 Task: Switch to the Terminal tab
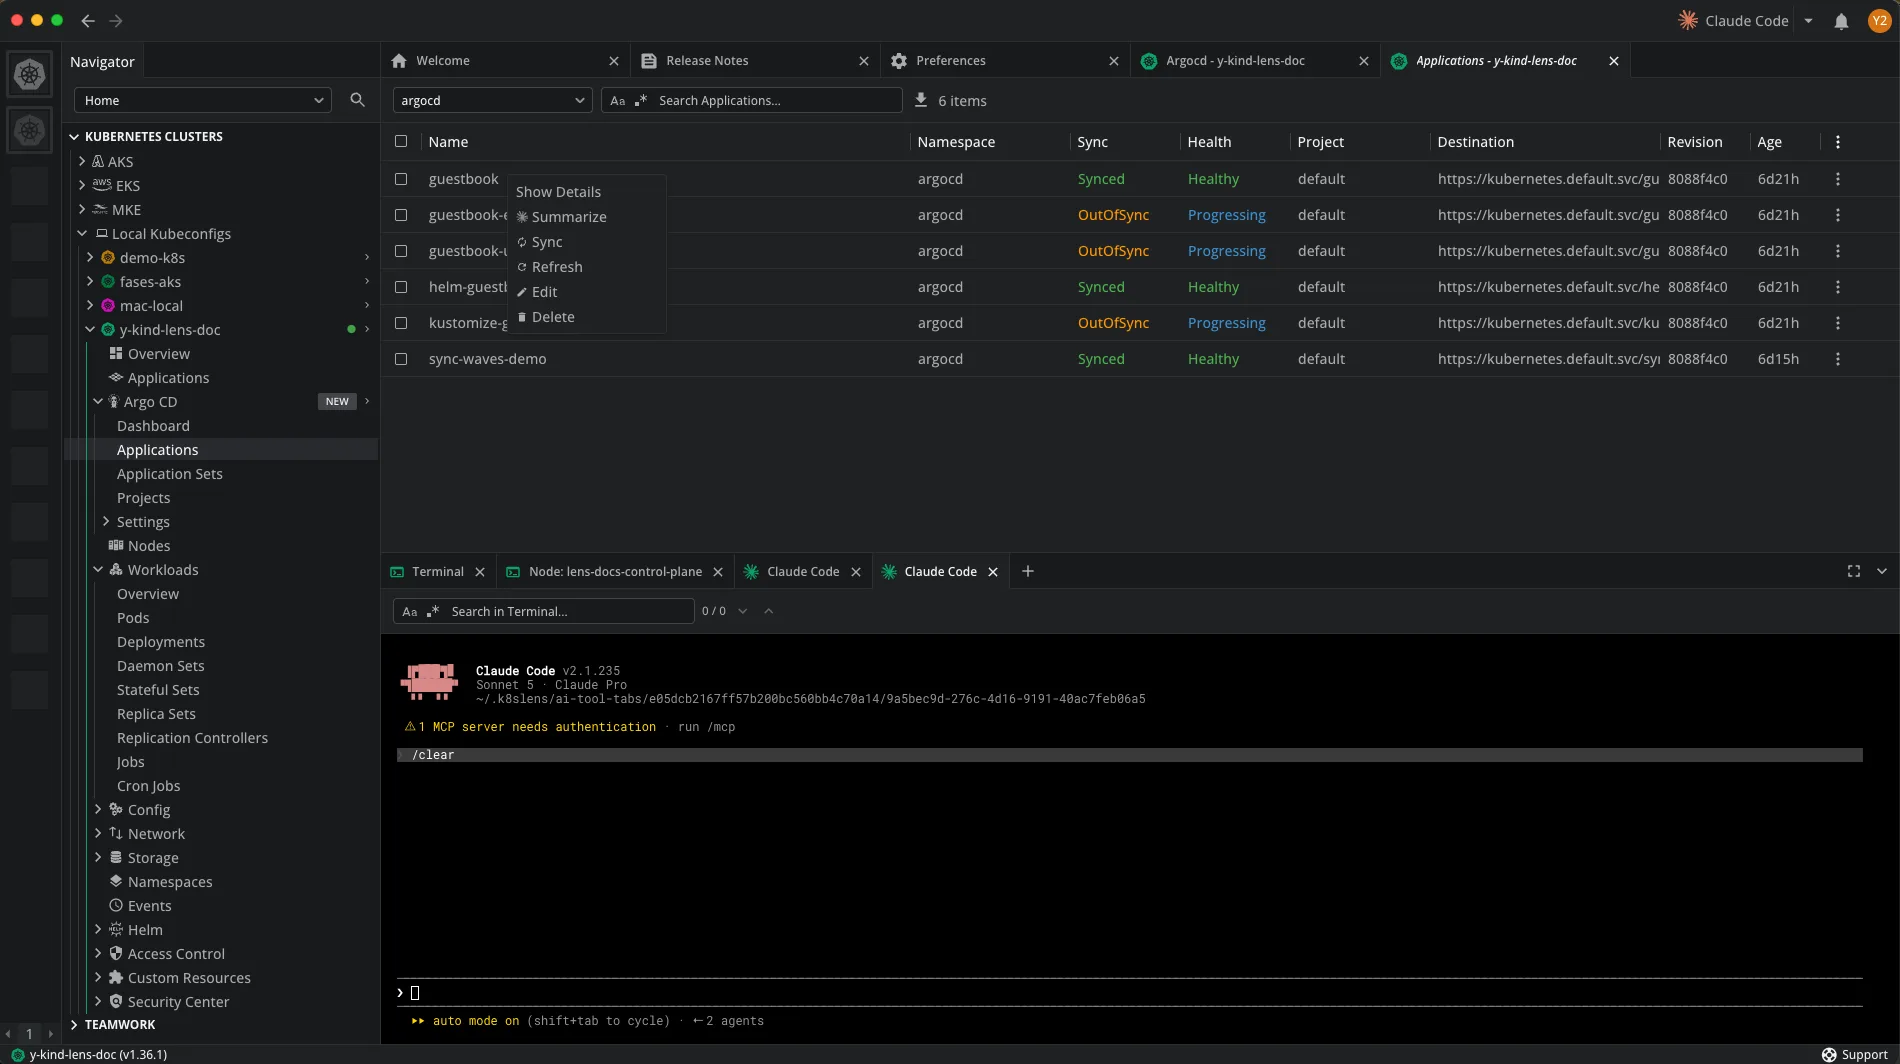[x=438, y=572]
